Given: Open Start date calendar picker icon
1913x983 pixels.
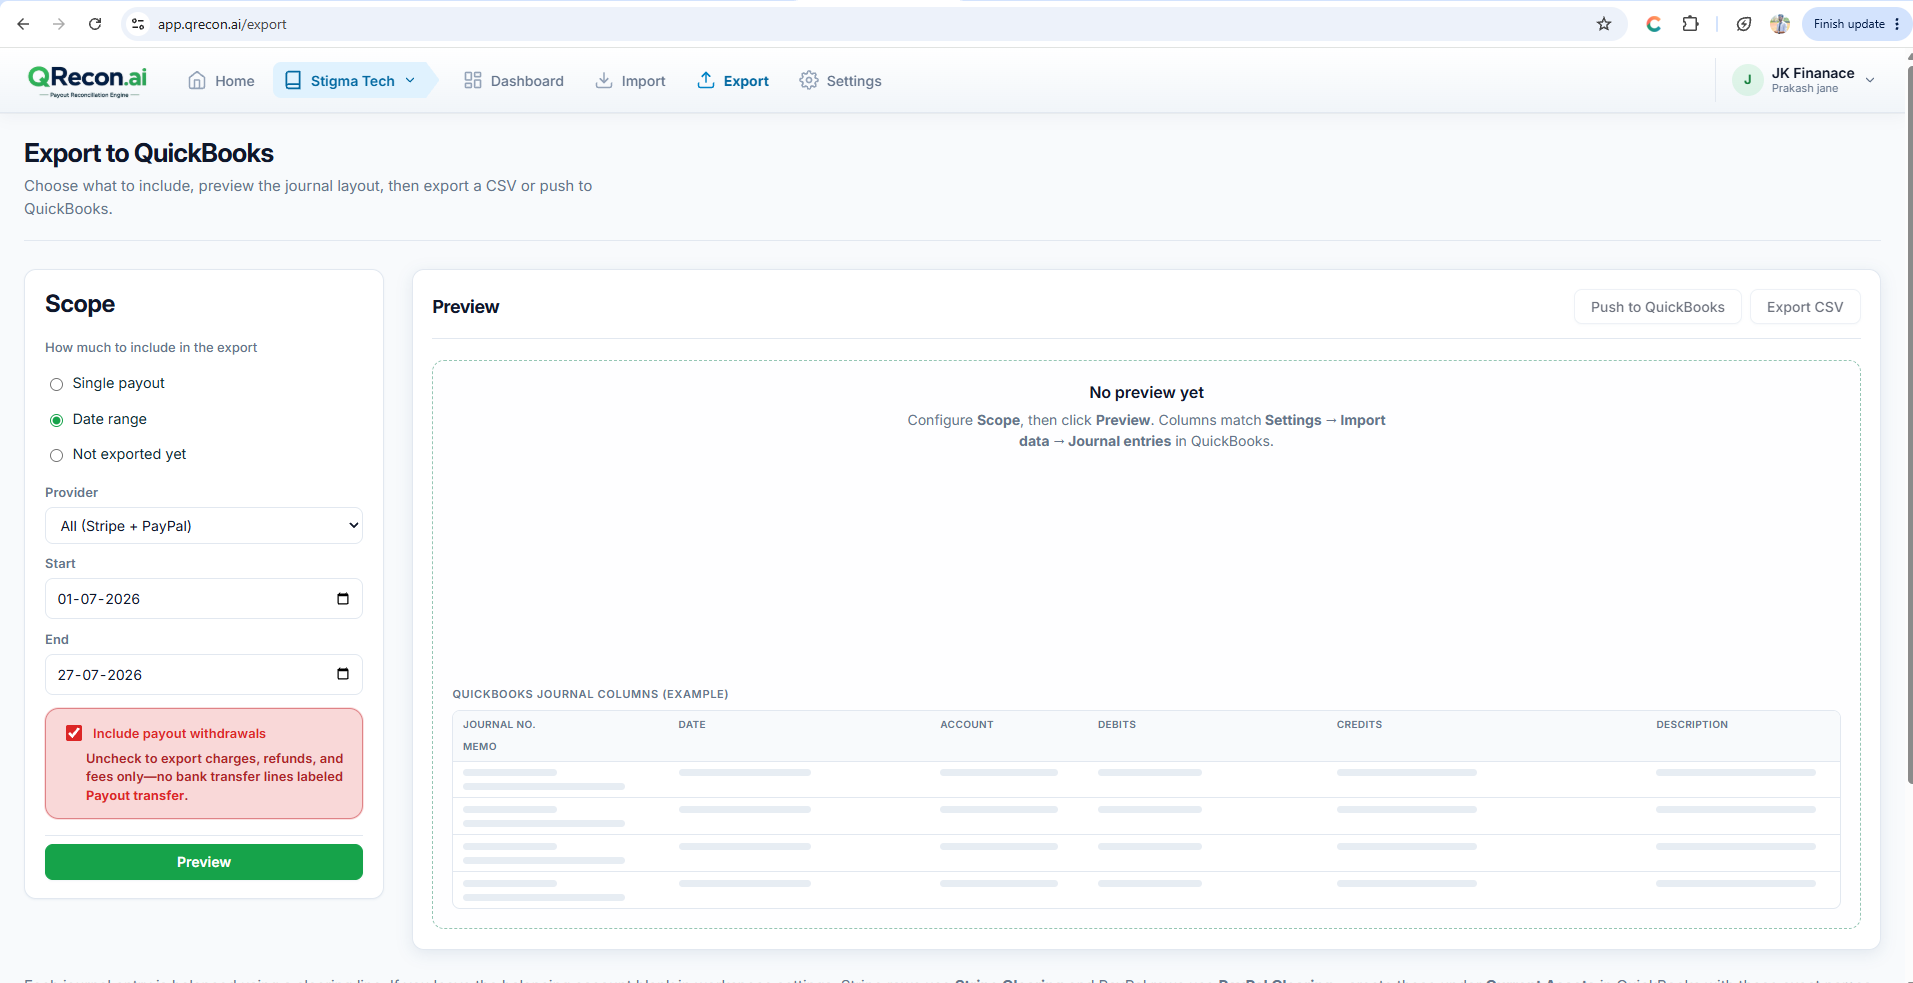Looking at the screenshot, I should click(x=343, y=599).
